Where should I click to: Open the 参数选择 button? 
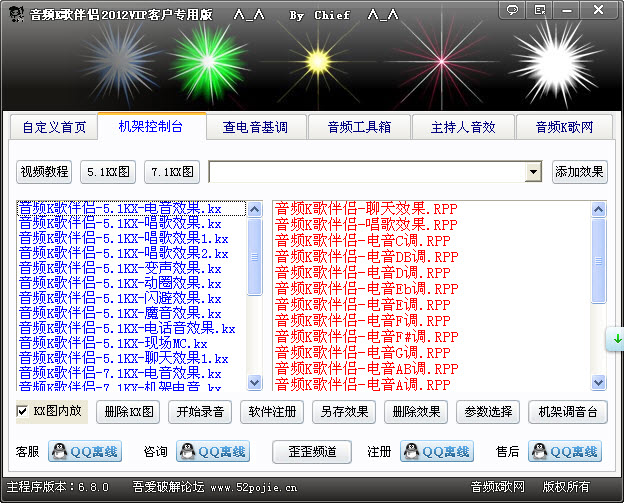click(488, 412)
